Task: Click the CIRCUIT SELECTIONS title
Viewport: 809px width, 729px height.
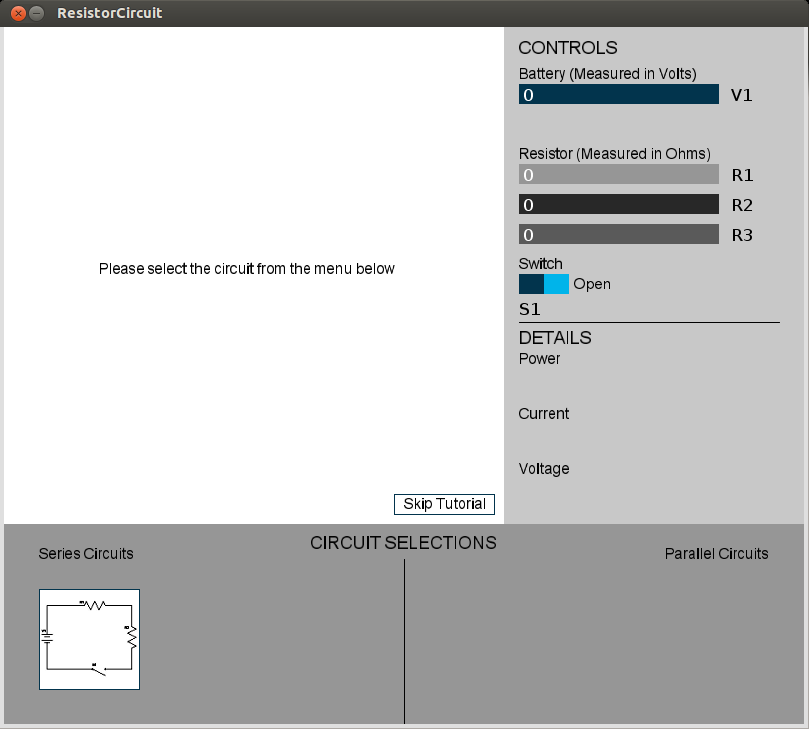Action: pyautogui.click(x=403, y=543)
